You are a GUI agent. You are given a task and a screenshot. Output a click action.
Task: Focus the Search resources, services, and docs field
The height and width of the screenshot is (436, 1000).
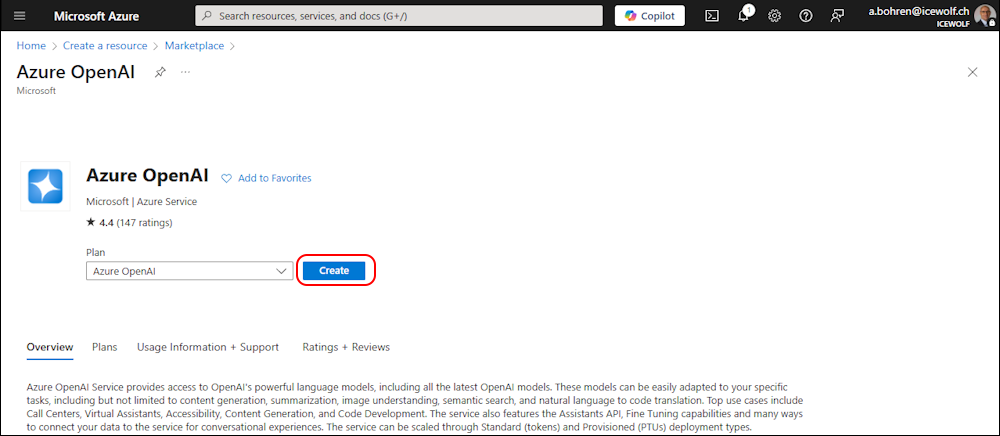[399, 16]
